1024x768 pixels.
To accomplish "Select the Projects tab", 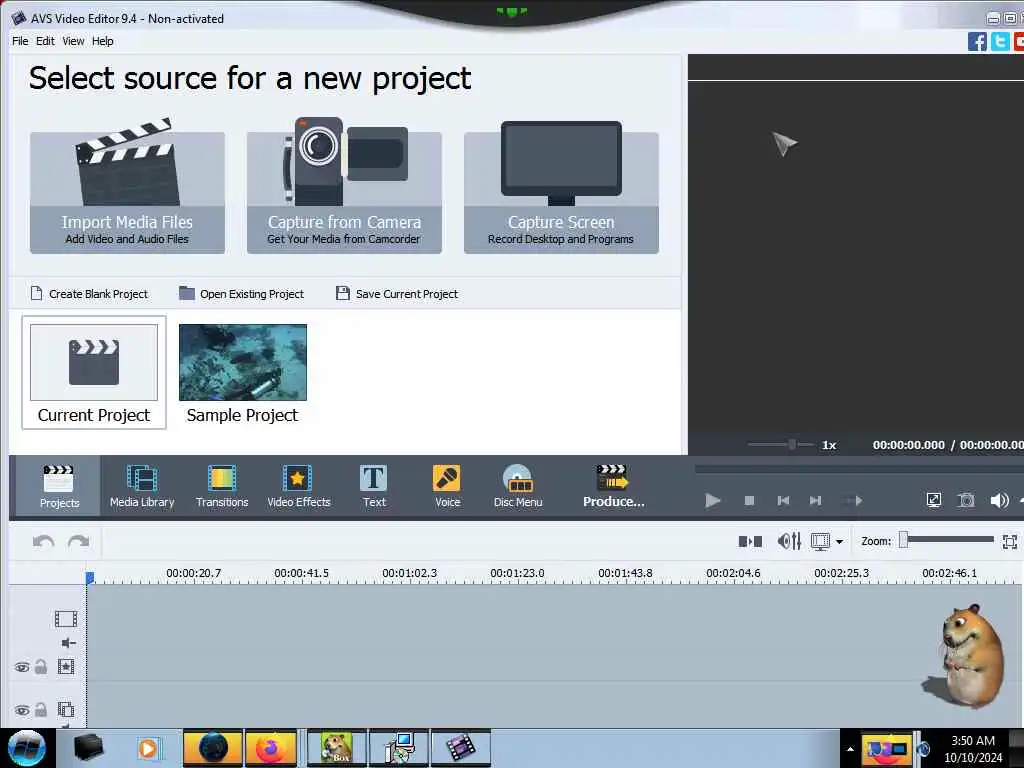I will click(59, 486).
